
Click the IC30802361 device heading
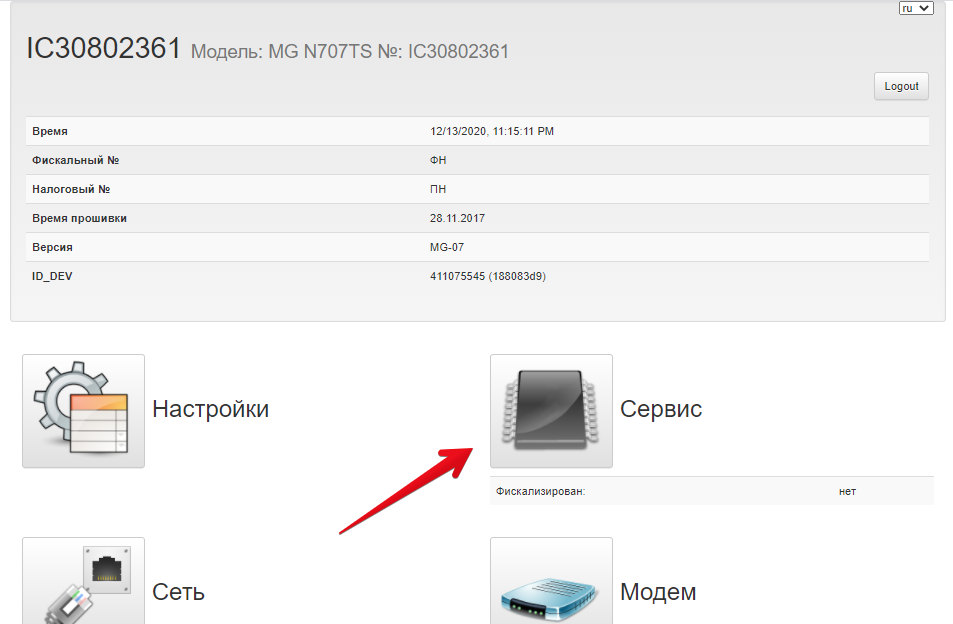pos(103,49)
